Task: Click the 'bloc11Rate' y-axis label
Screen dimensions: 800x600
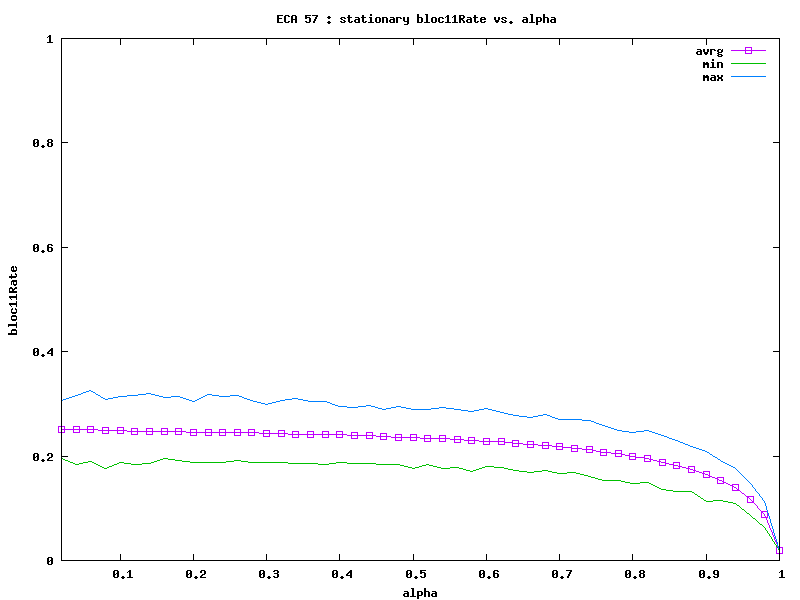Action: click(x=14, y=300)
